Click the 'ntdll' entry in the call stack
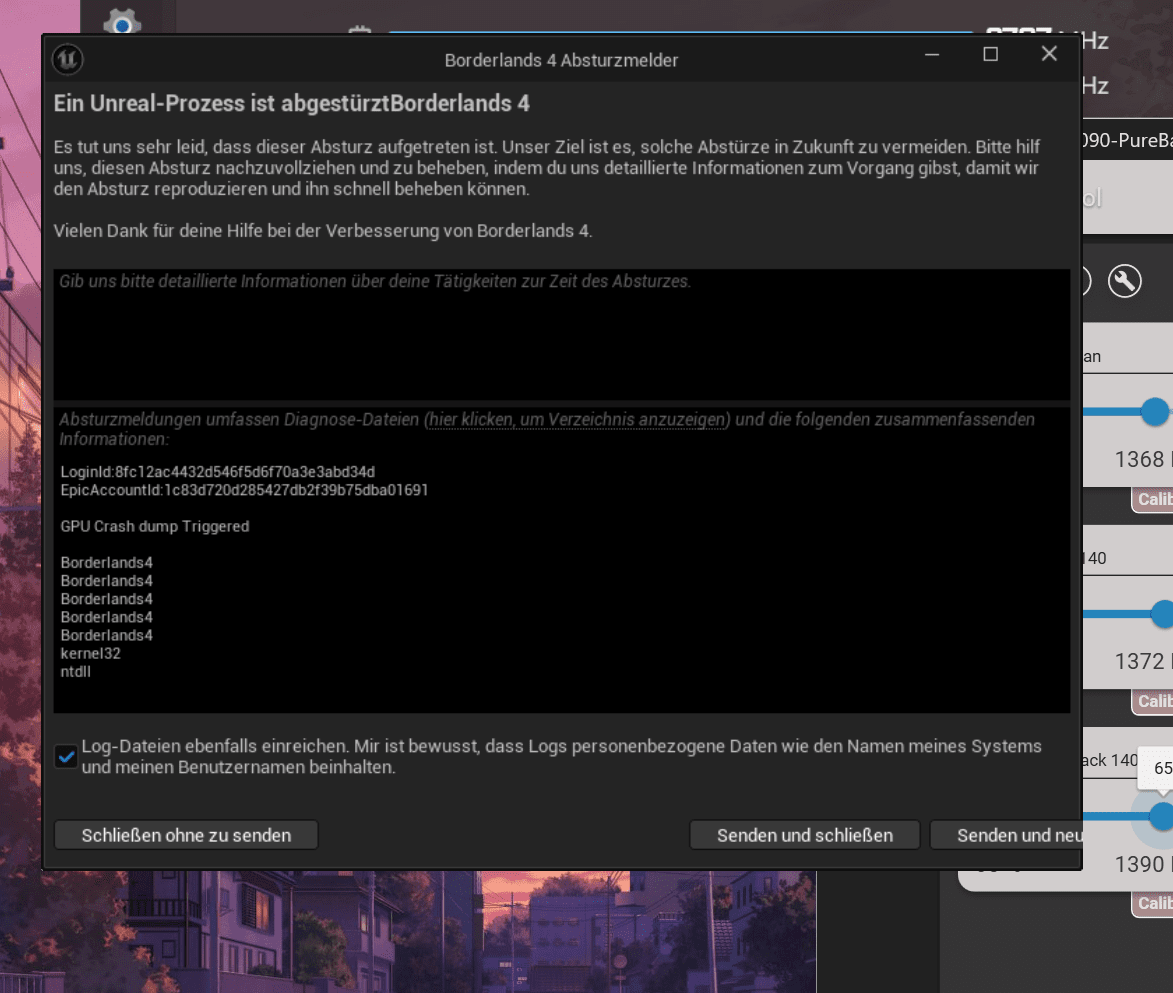Screen dimensions: 1173x993 76,671
